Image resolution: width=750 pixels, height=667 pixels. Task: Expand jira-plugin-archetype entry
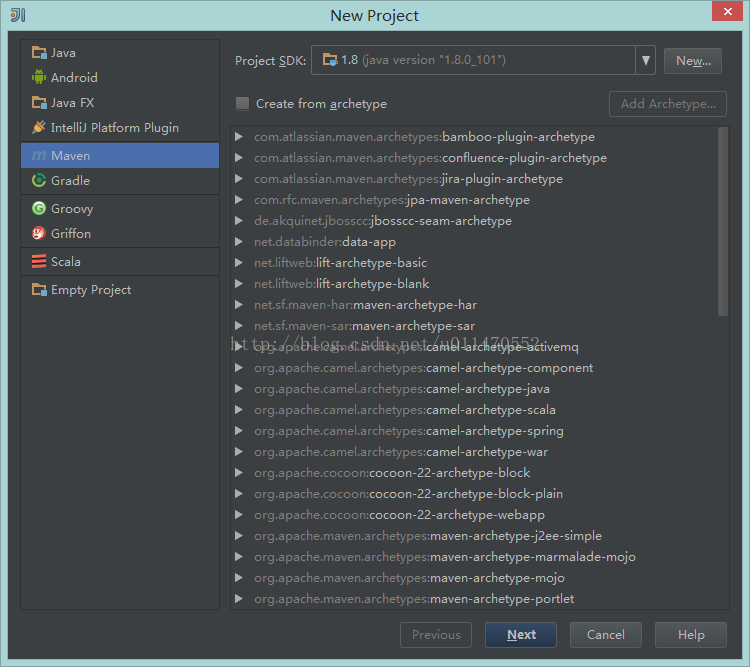[x=239, y=179]
